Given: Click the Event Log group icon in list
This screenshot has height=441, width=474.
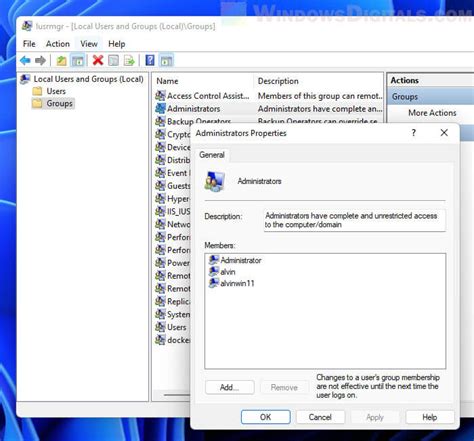Looking at the screenshot, I should point(160,173).
